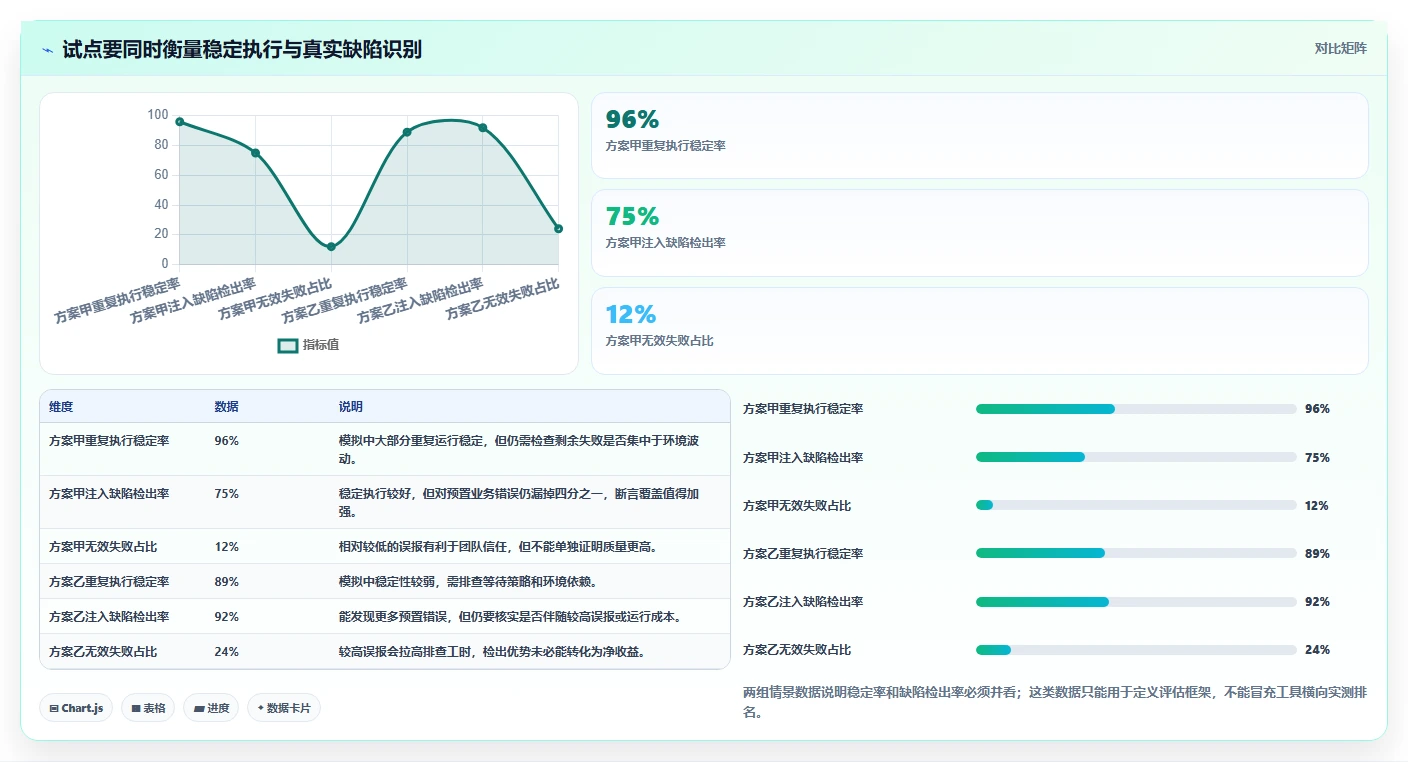Image resolution: width=1408 pixels, height=762 pixels.
Task: Click the 对比矩阵 label in header
Action: coord(1340,48)
